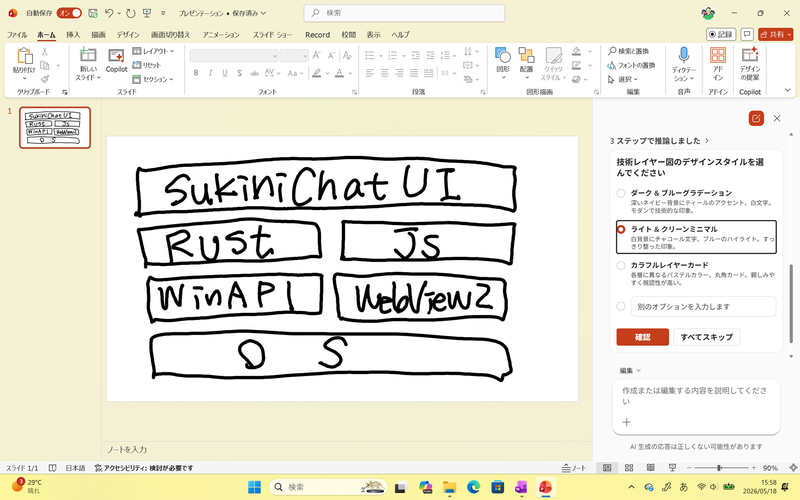Open the Shapes gallery icon

tap(503, 55)
